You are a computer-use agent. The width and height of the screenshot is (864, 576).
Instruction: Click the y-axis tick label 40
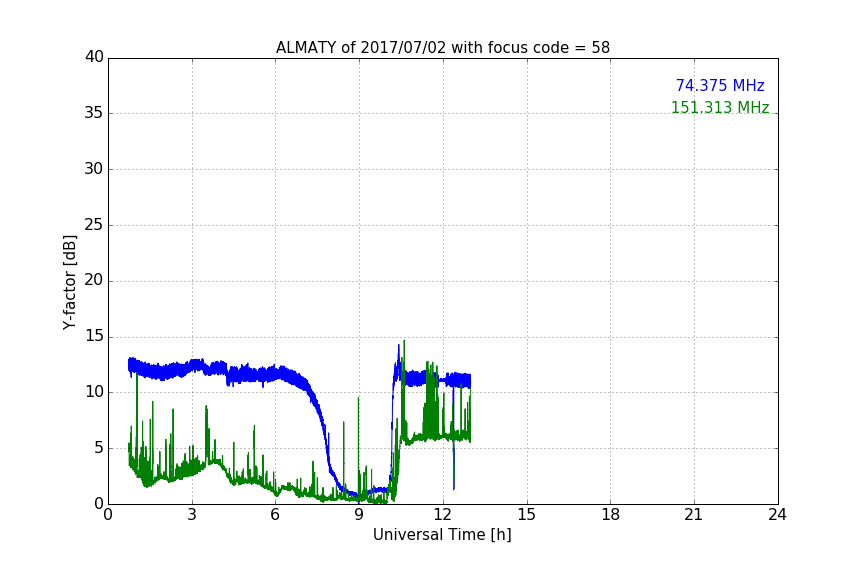coord(94,57)
